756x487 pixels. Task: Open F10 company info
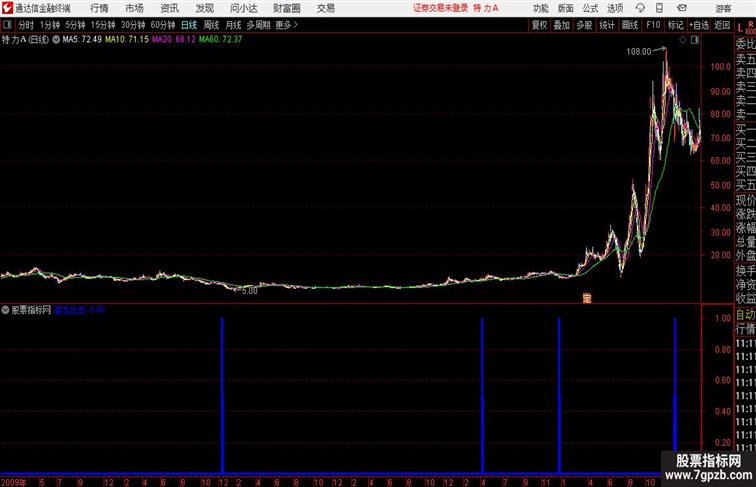[x=653, y=25]
